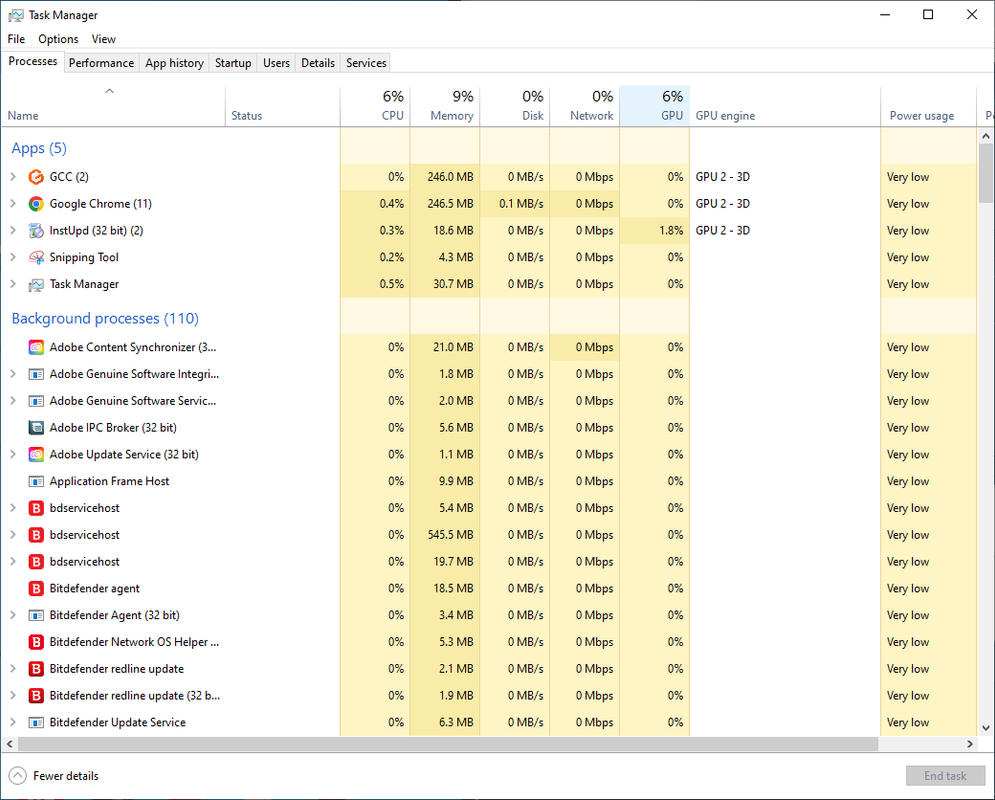This screenshot has height=800, width=995.
Task: Click the Task Manager process row icon
Action: 36,284
